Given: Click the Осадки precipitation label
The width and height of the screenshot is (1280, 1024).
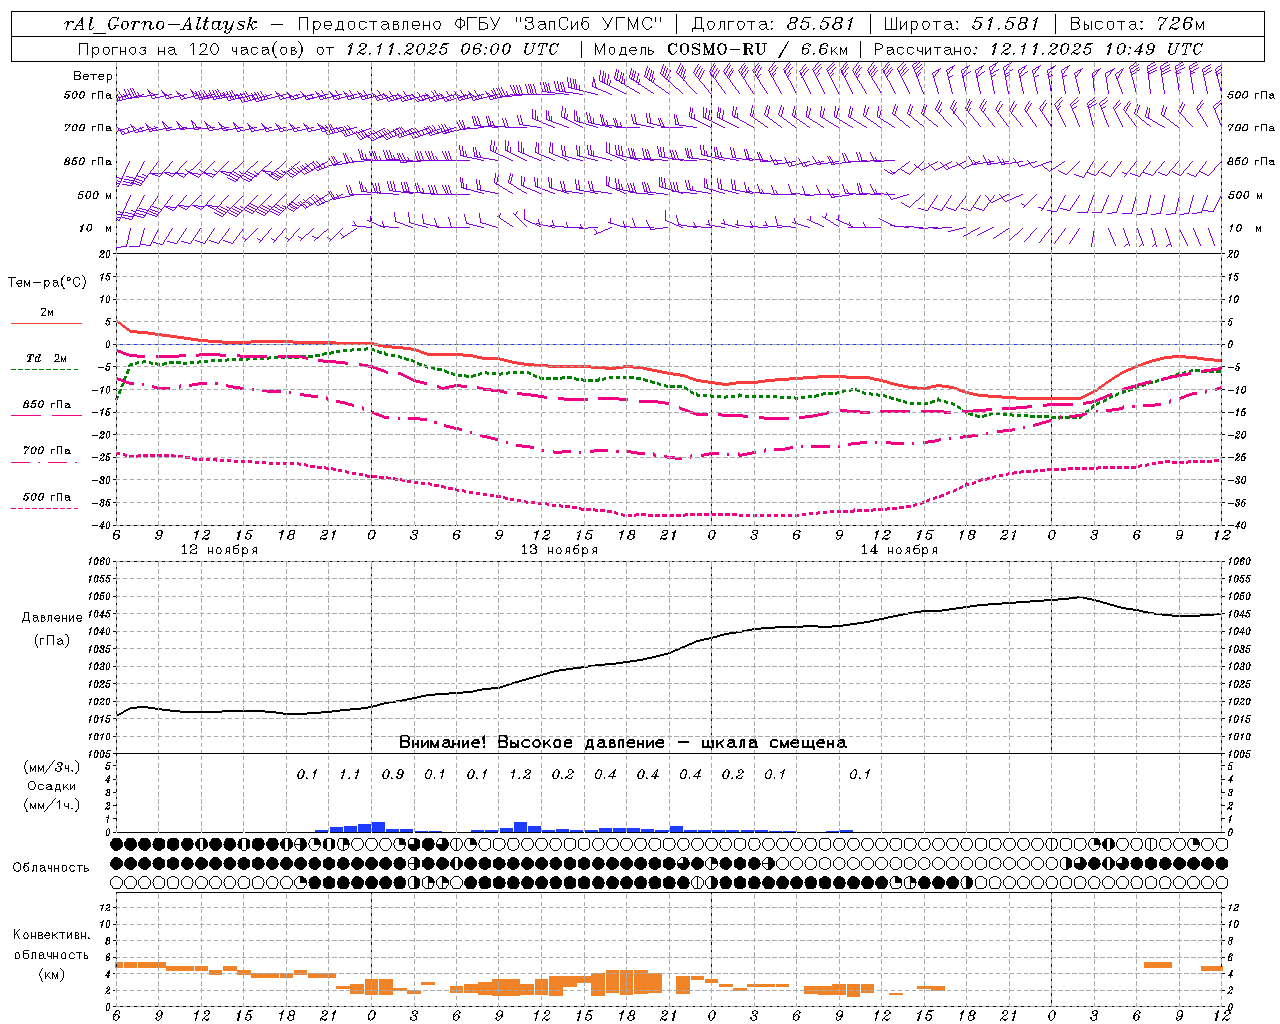Looking at the screenshot, I should pos(51,786).
